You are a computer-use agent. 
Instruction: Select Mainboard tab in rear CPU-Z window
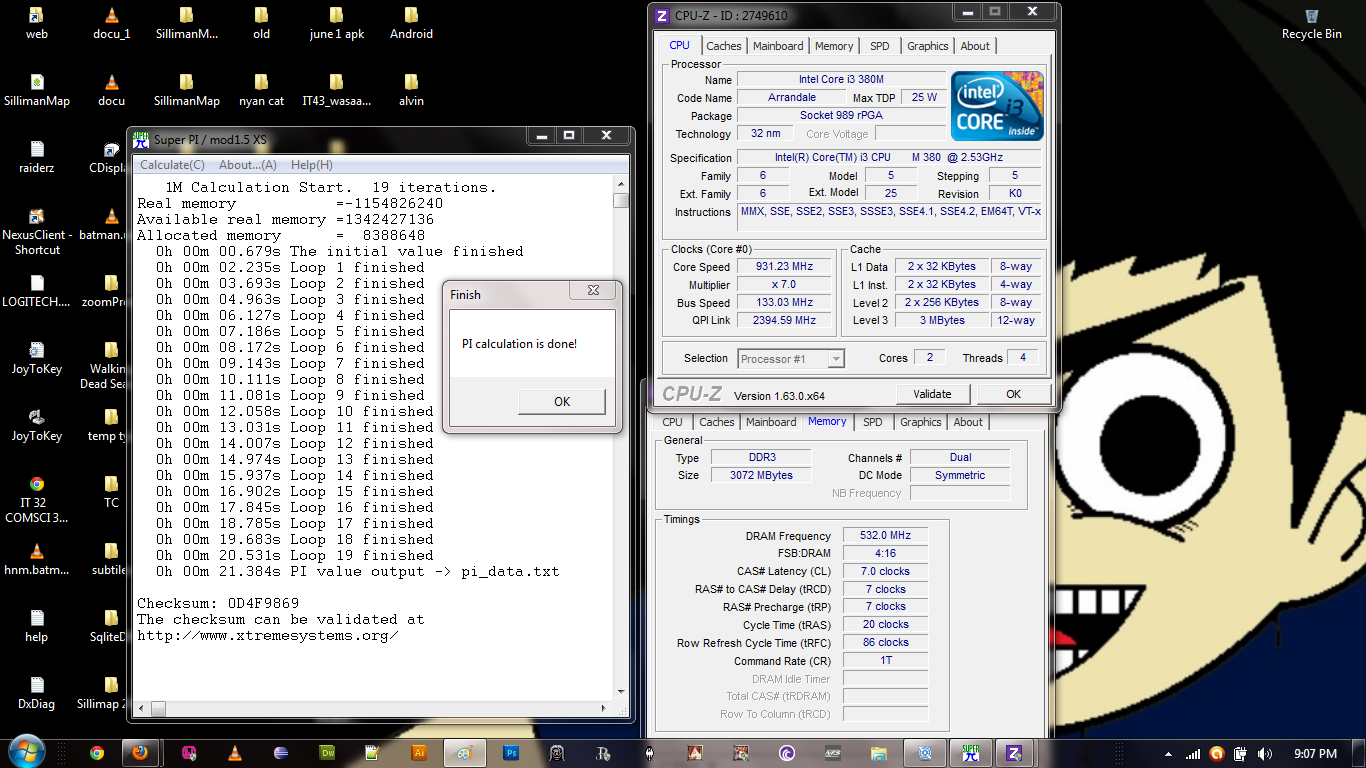771,422
